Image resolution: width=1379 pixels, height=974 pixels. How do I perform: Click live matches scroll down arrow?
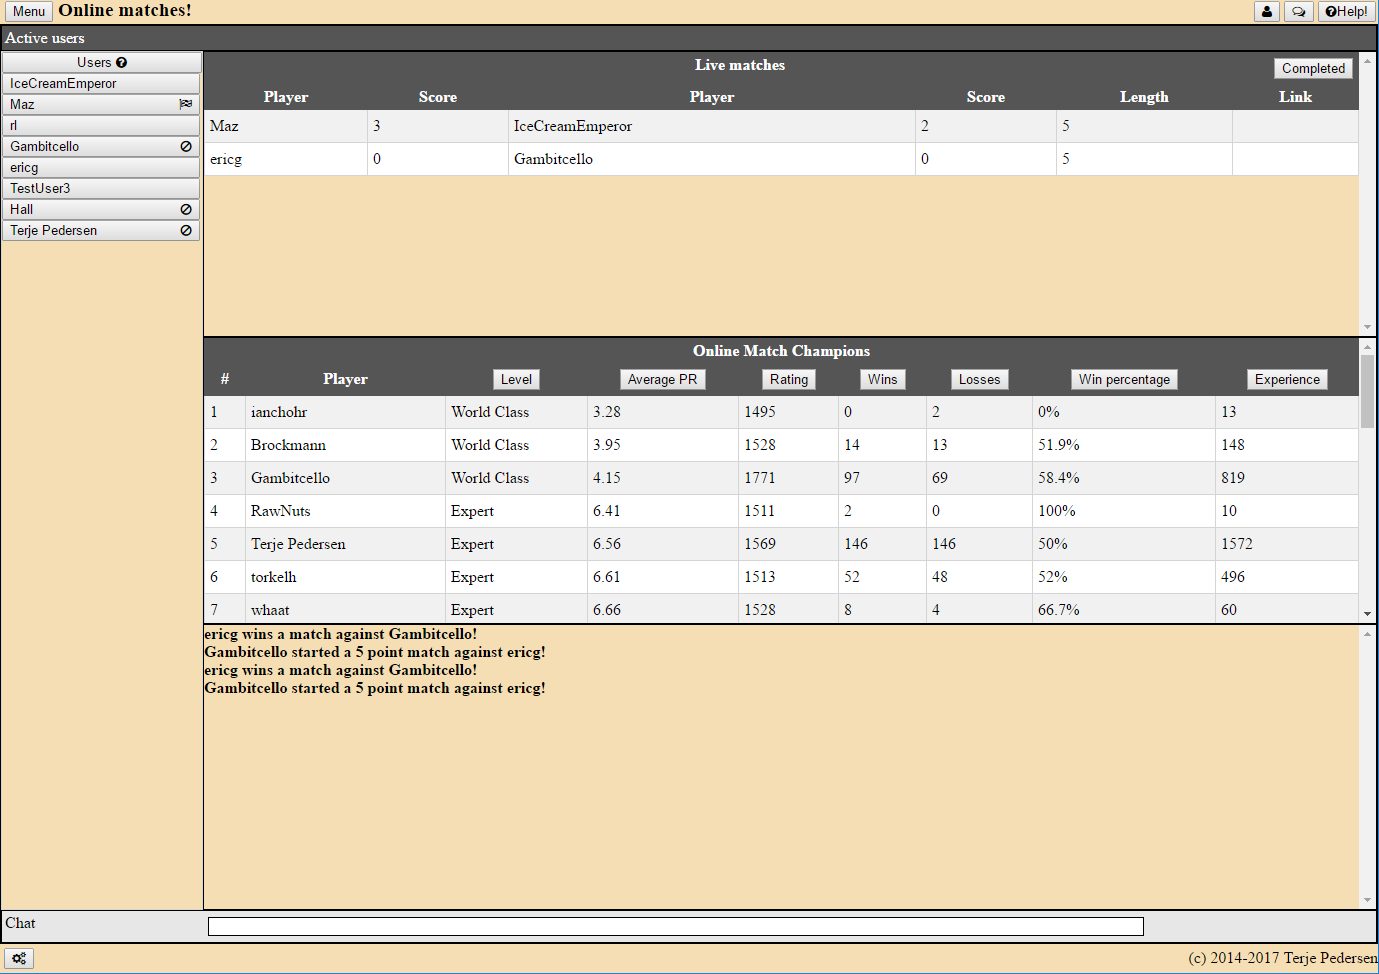[1367, 327]
